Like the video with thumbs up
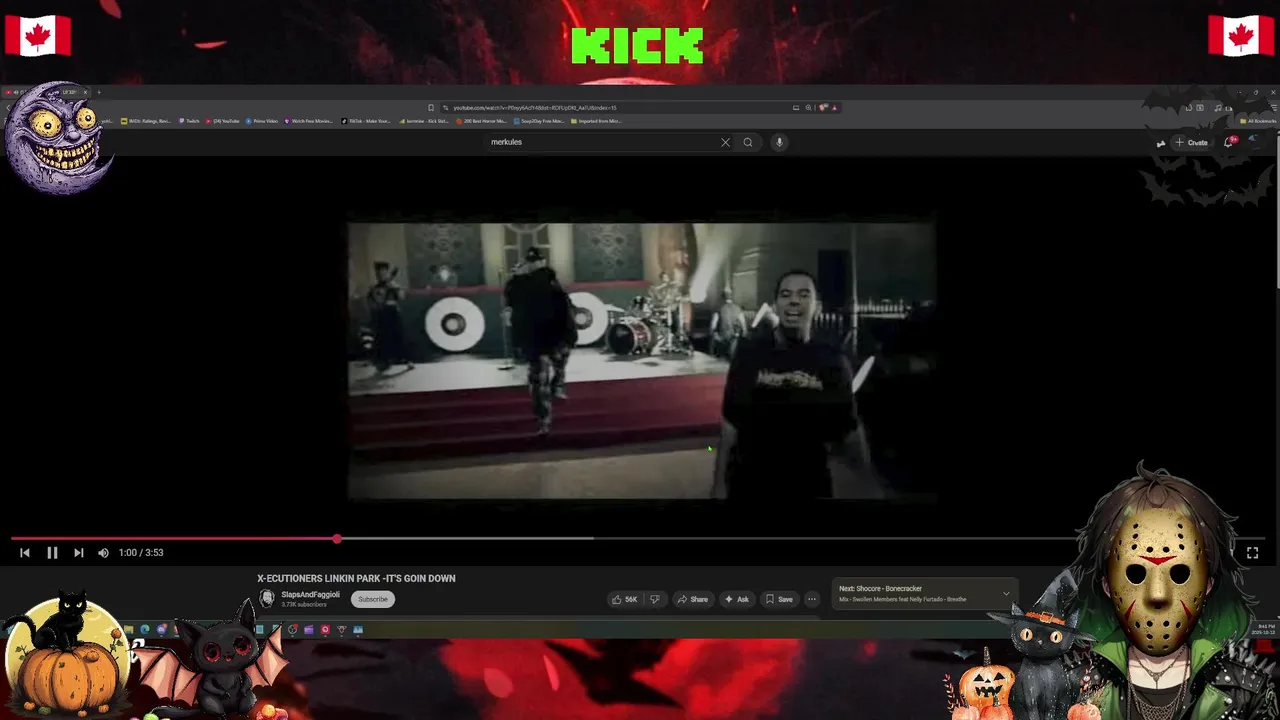This screenshot has width=1280, height=720. pos(626,599)
